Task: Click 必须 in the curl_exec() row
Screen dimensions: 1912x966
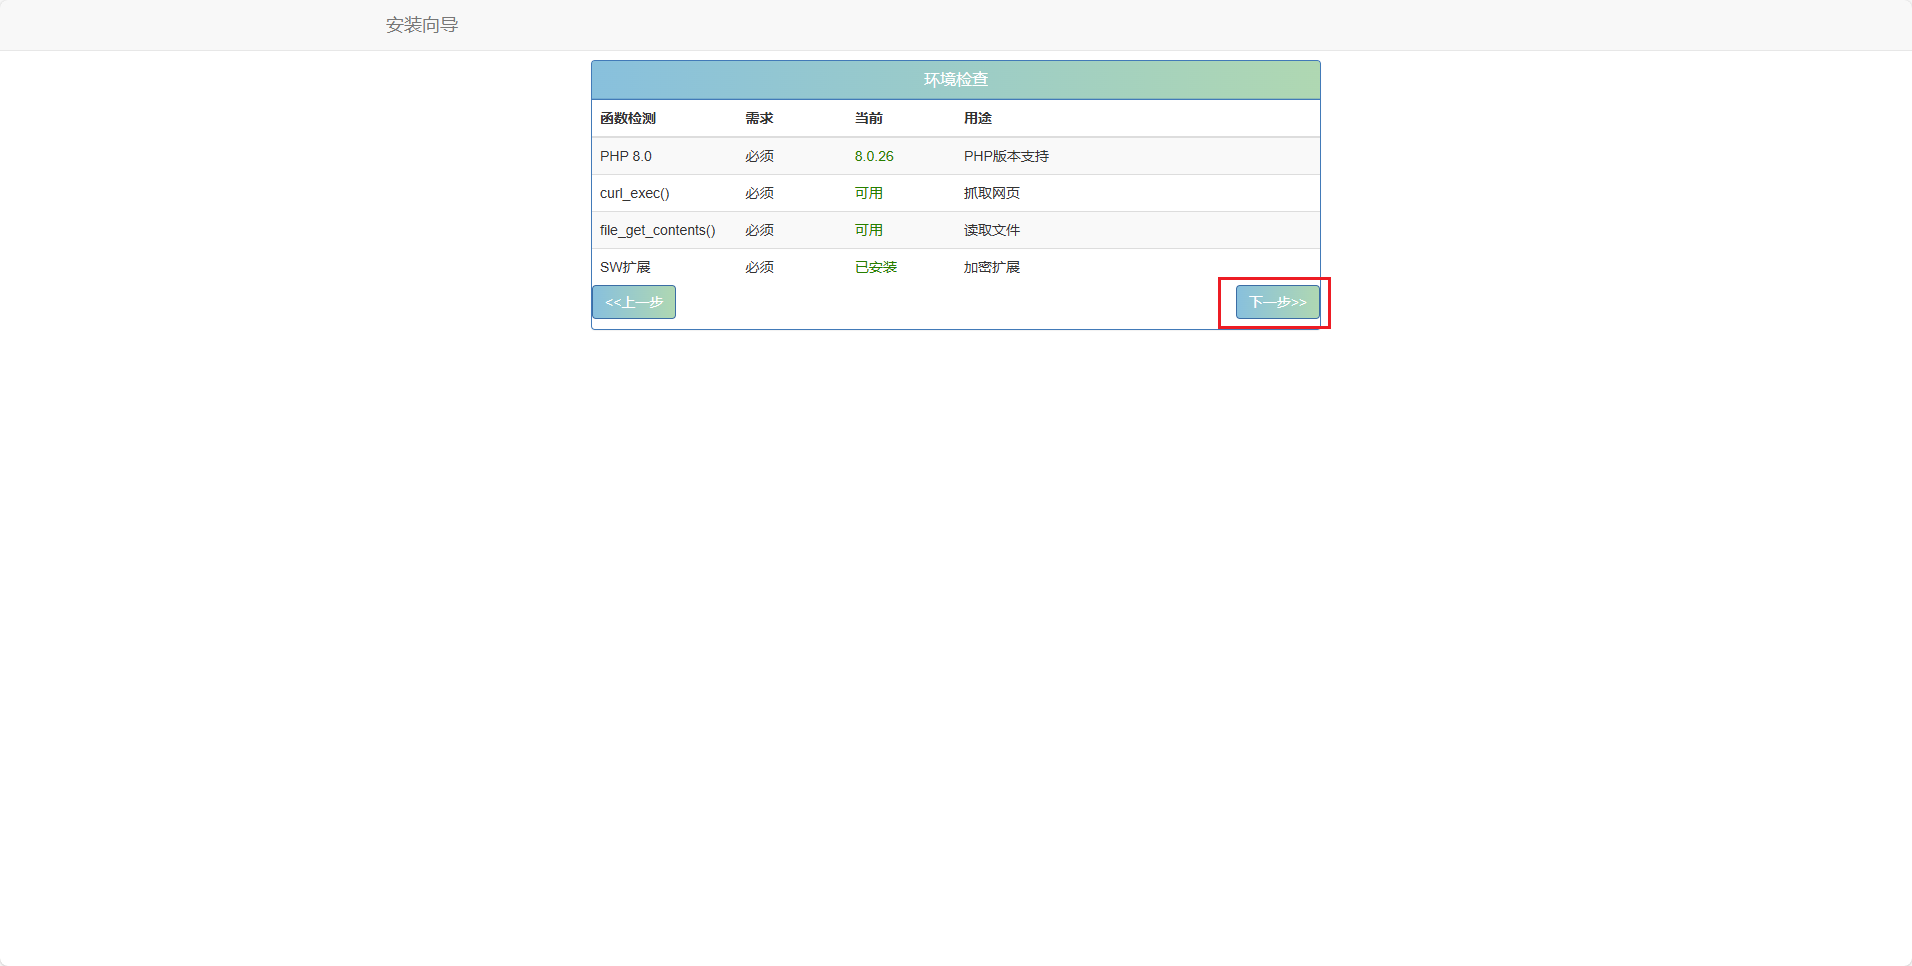Action: tap(759, 193)
